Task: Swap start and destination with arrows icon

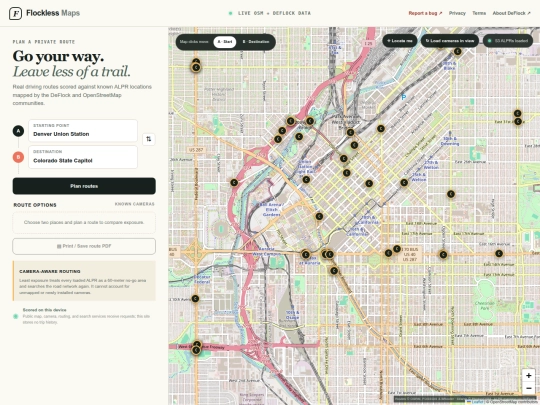Action: [x=149, y=139]
